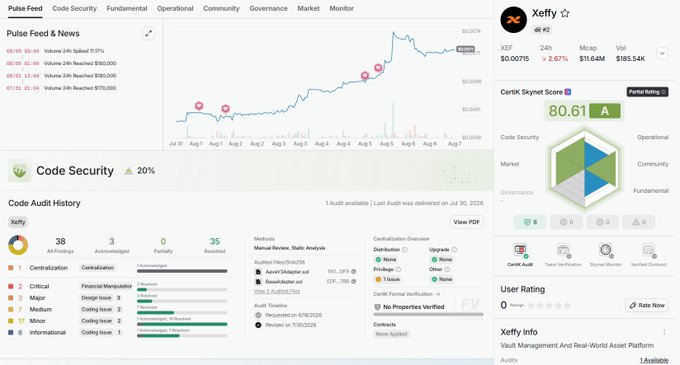This screenshot has height=365, width=680.
Task: Copy hash icon beside BaseAdapter.sol
Action: tap(353, 281)
